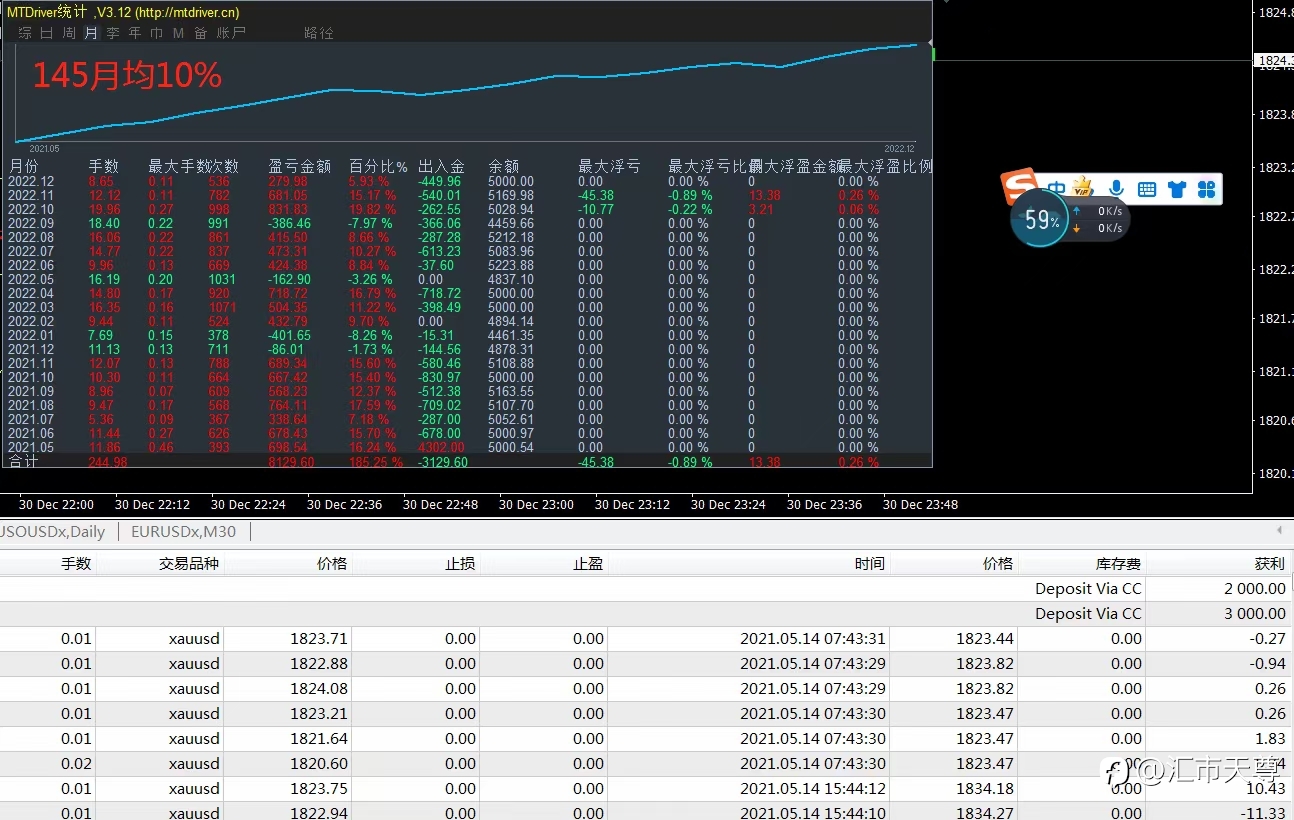The width and height of the screenshot is (1294, 820).
Task: Sort by 获利 column header
Action: 1270,563
